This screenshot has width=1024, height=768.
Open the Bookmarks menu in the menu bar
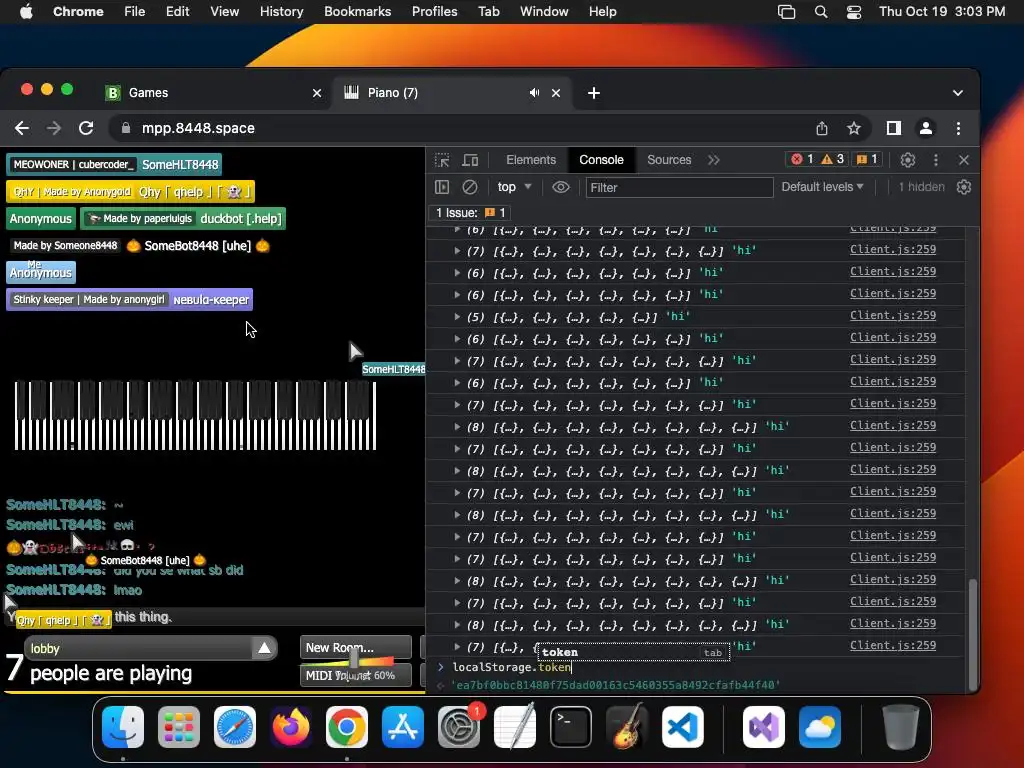click(x=357, y=11)
